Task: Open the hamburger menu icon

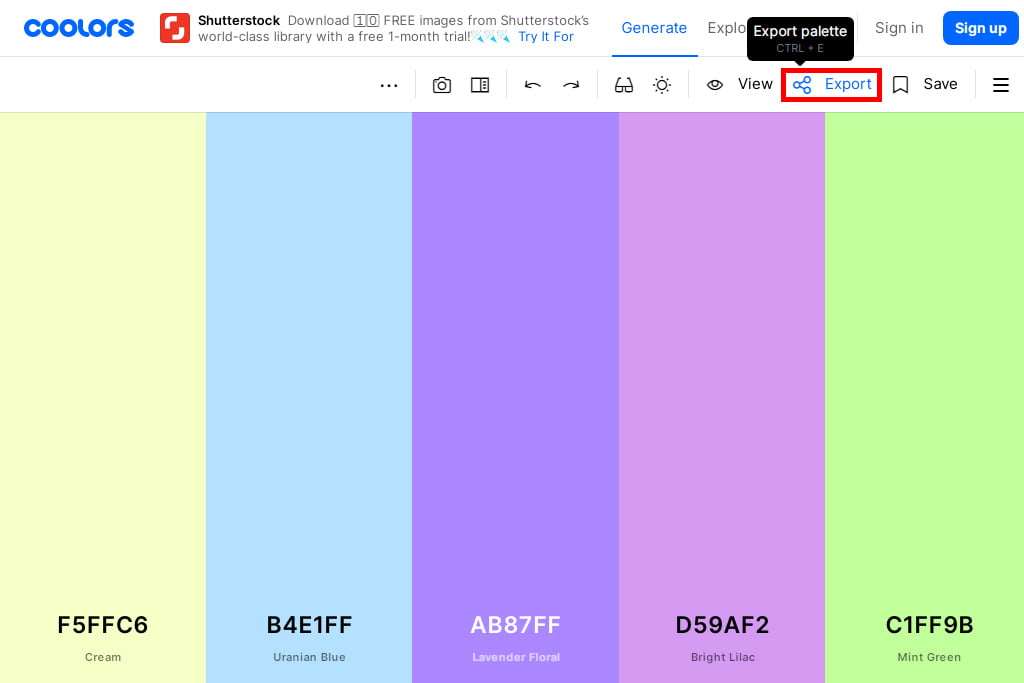Action: tap(1000, 85)
